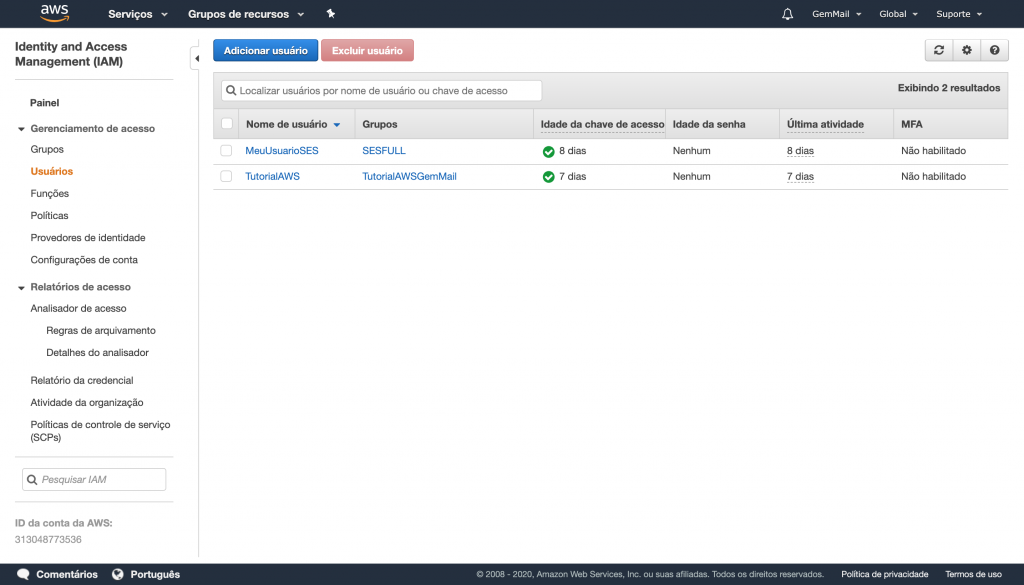Click the magnifier icon in user search

point(231,91)
